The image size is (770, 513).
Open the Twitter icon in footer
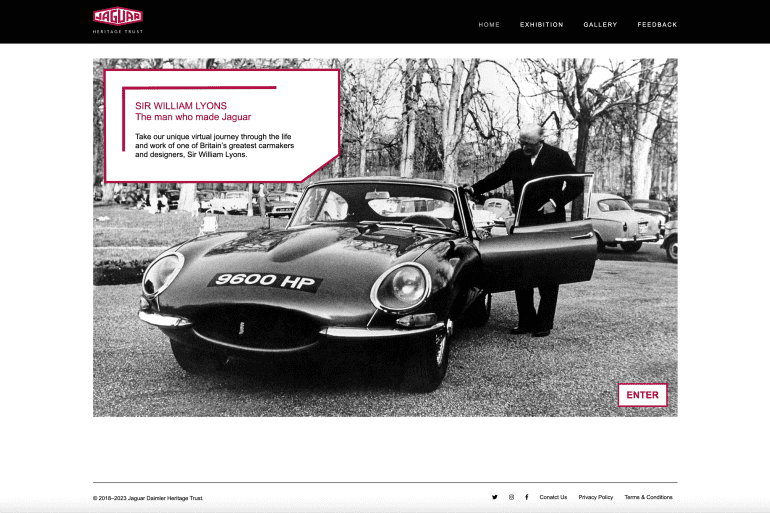tap(495, 497)
